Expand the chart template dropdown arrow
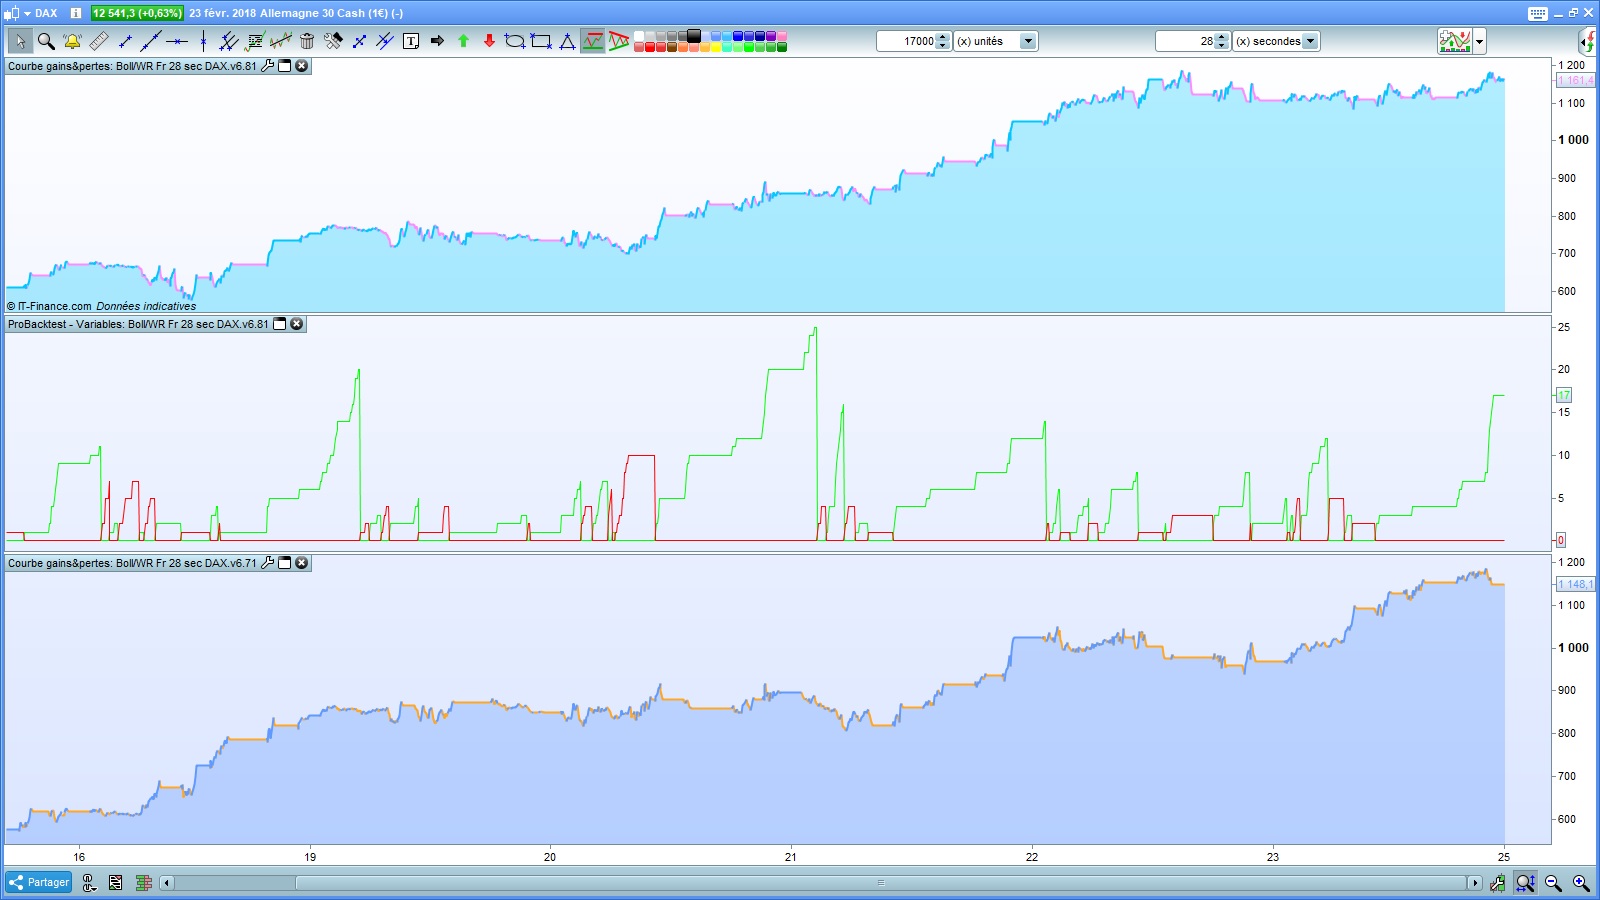 [1480, 41]
